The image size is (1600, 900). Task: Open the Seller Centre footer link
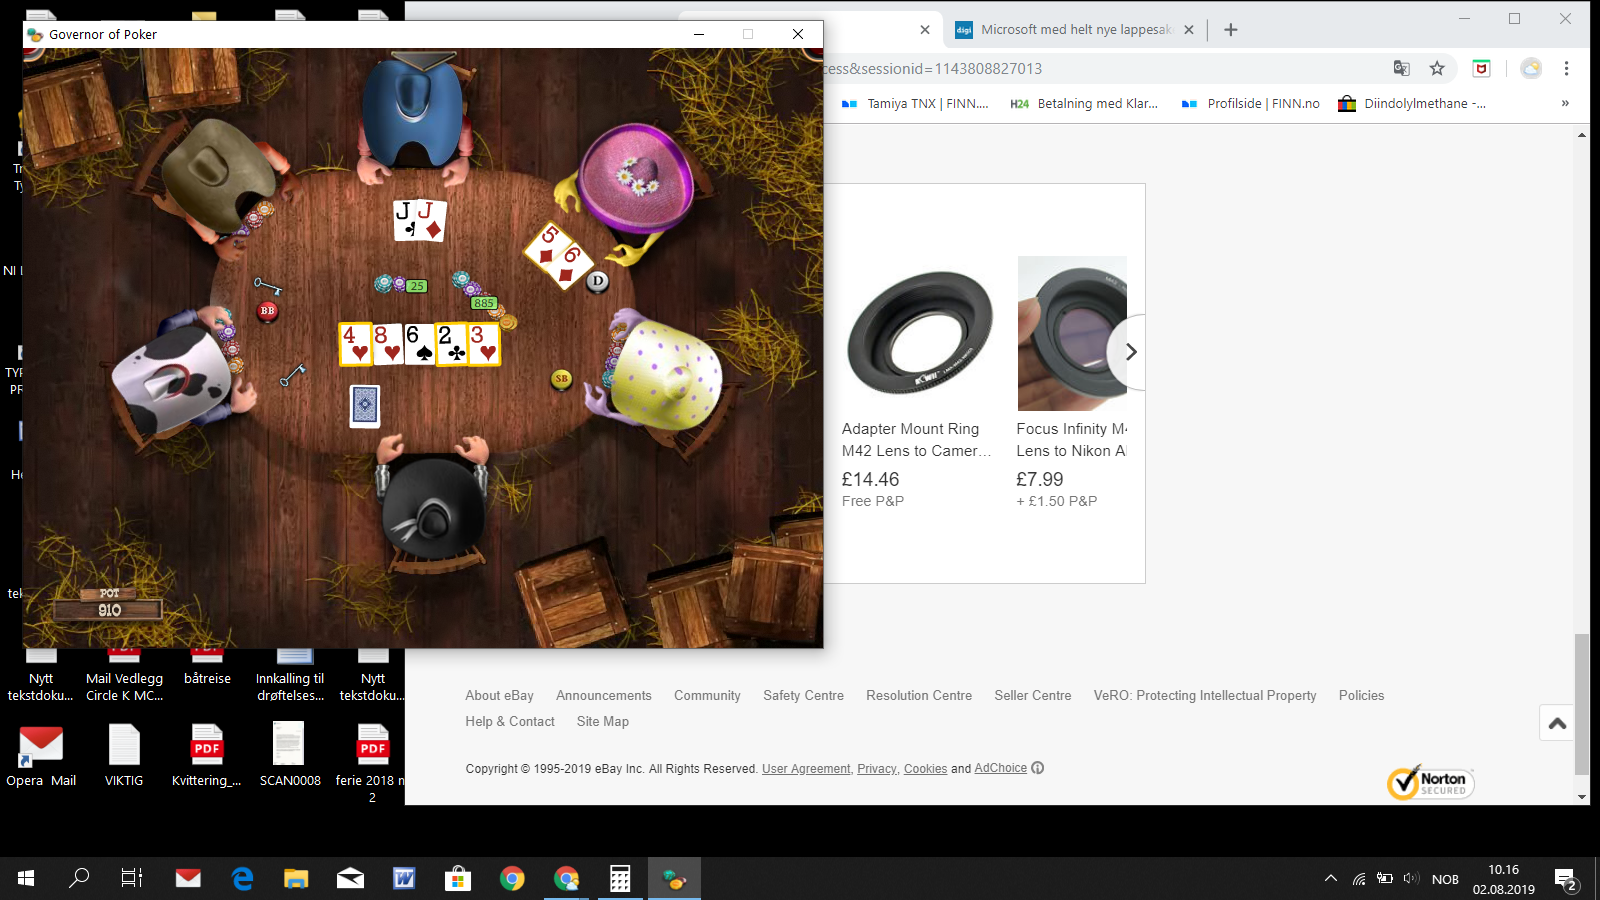(1033, 695)
